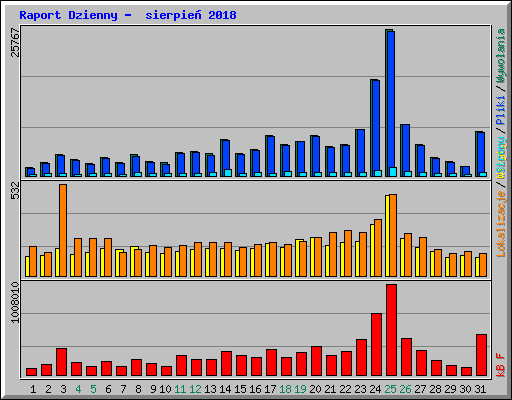
Task: Select the cyan bar for day 14
Action: [228, 173]
